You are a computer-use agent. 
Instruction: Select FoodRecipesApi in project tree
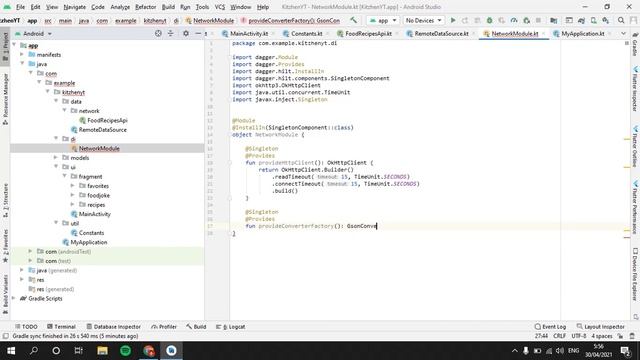(107, 120)
